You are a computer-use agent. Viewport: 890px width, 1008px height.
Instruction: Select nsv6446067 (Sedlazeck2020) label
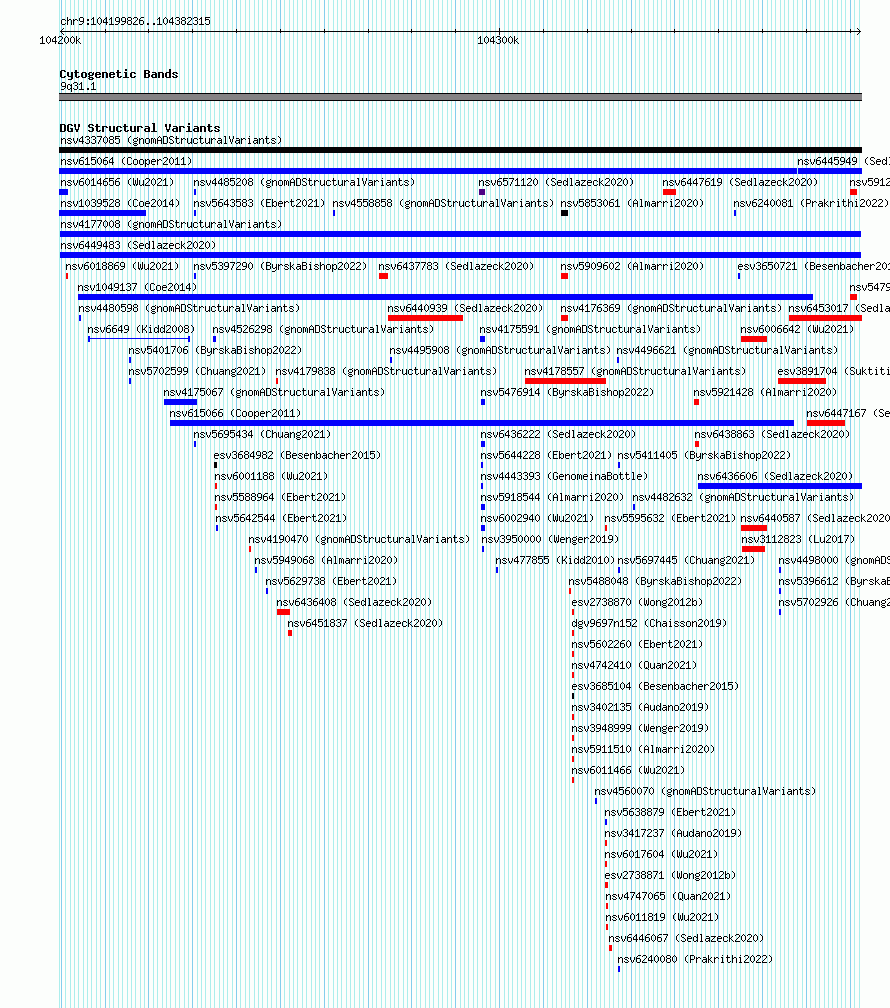pos(686,939)
